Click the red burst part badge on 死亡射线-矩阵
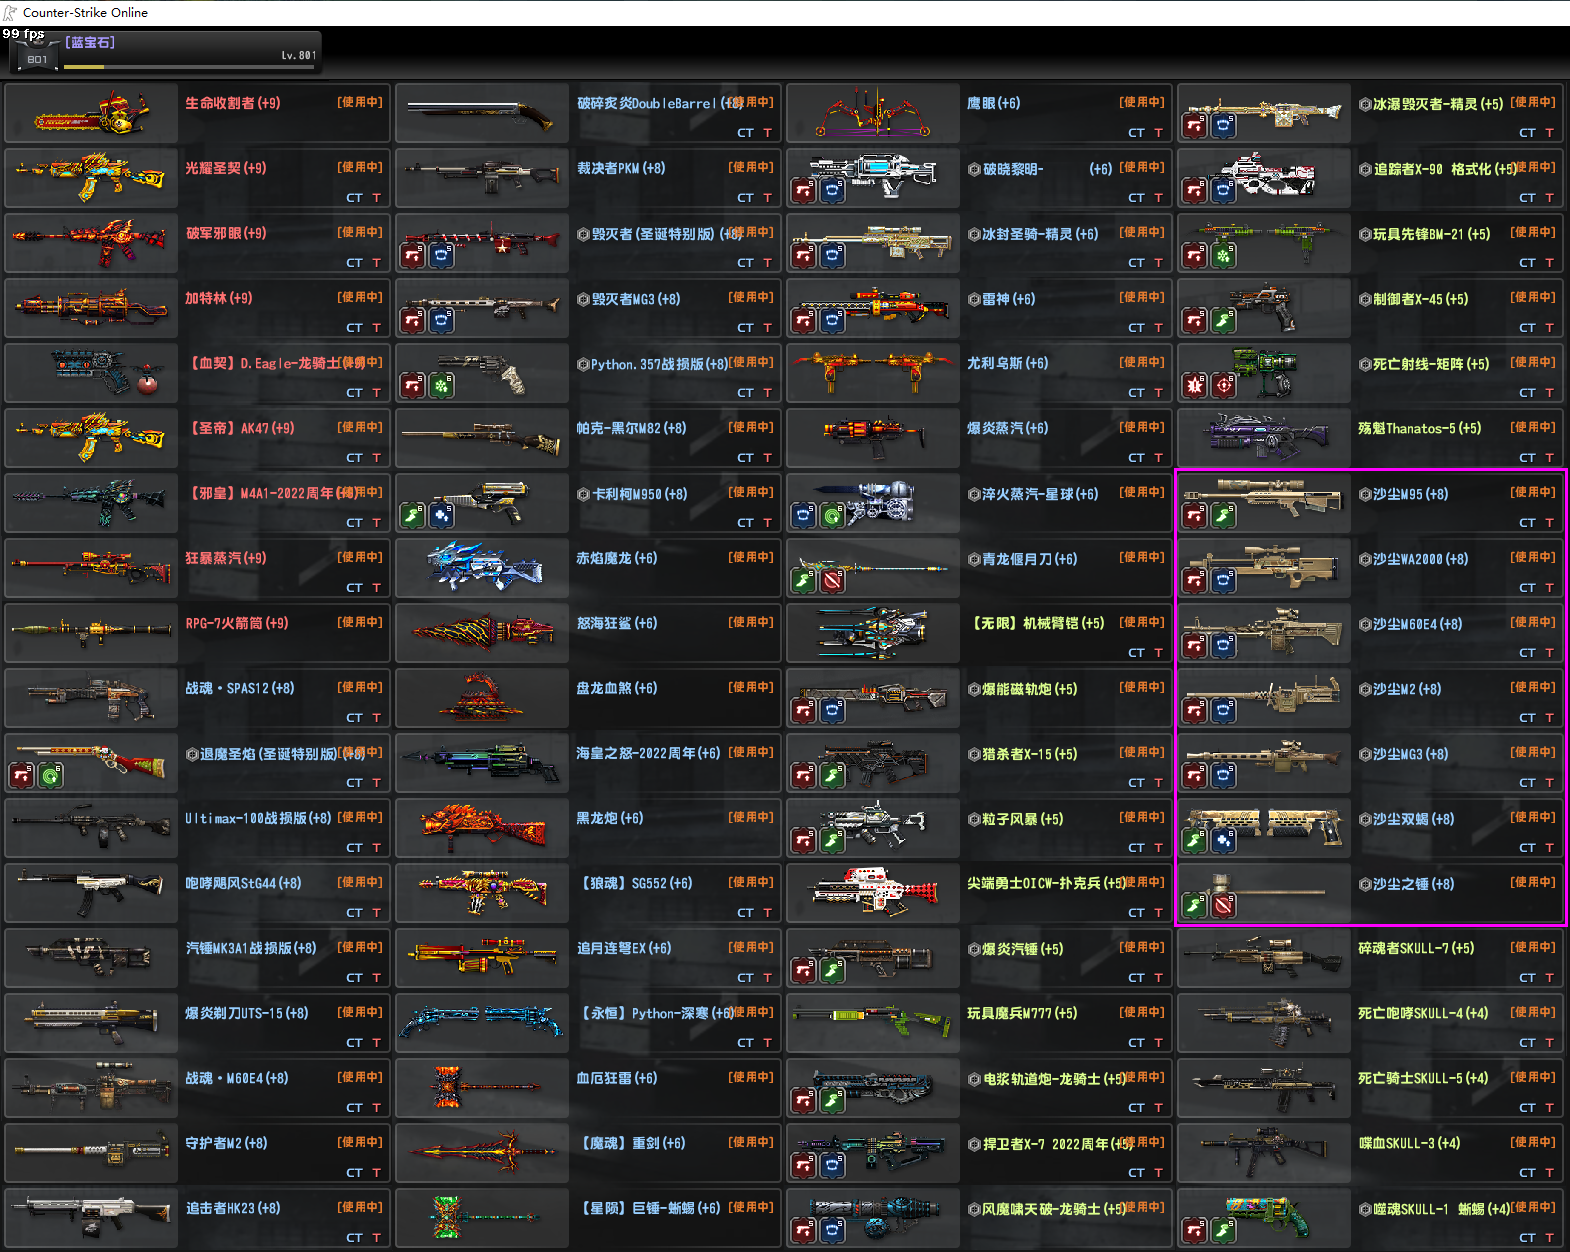 1195,385
